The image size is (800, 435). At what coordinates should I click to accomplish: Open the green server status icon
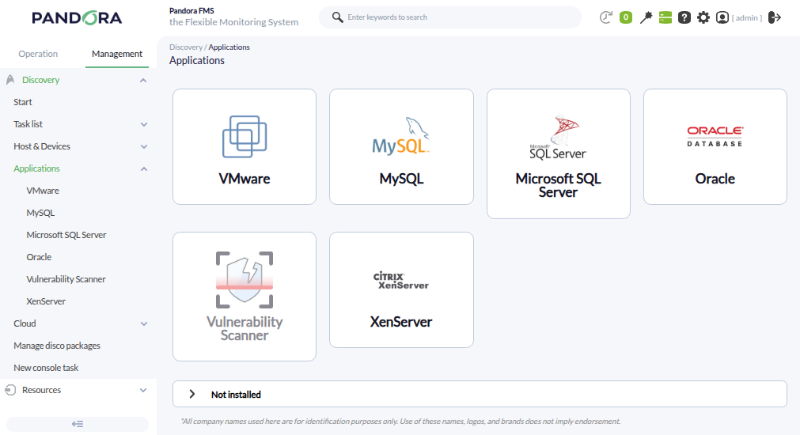click(665, 17)
